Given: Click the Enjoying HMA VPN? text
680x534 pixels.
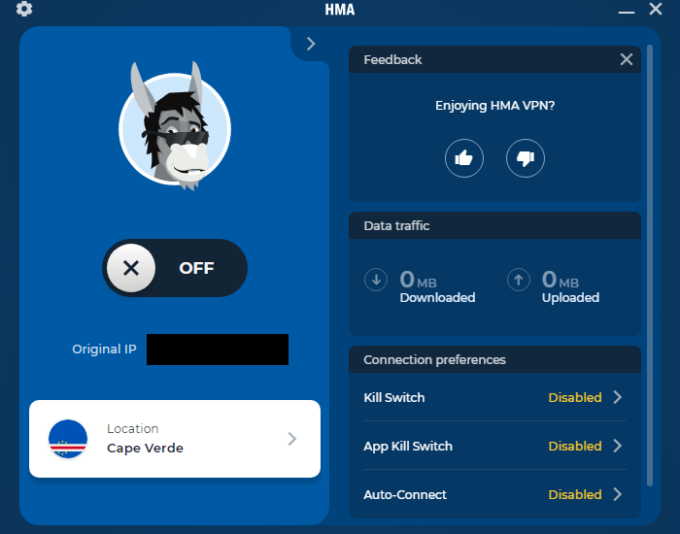Looking at the screenshot, I should [495, 106].
